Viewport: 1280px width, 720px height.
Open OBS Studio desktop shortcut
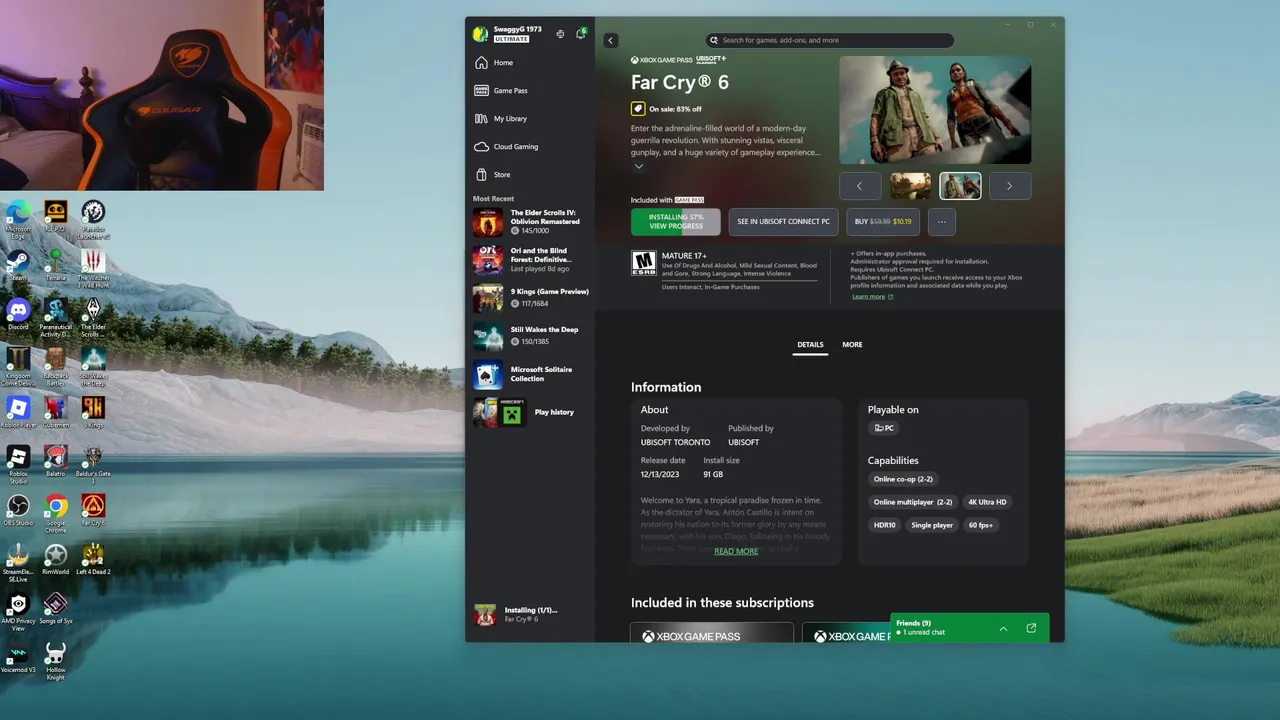(x=18, y=510)
